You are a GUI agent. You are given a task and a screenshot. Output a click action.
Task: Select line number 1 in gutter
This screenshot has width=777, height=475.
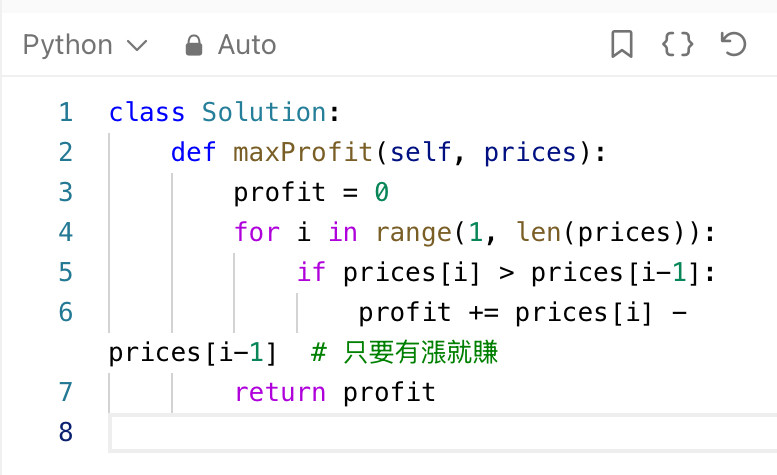pyautogui.click(x=66, y=112)
